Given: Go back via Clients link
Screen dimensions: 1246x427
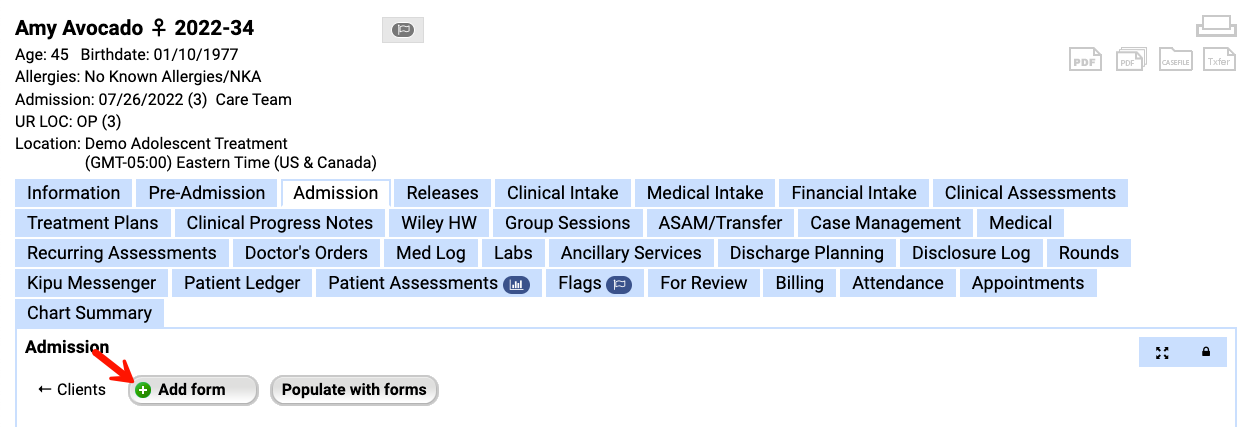Looking at the screenshot, I should 72,390.
